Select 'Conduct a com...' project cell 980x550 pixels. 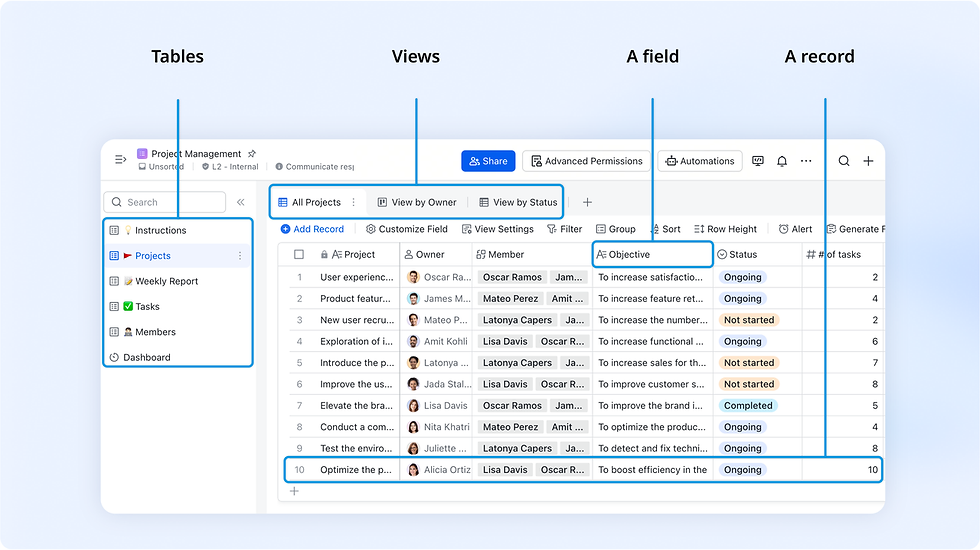point(358,427)
